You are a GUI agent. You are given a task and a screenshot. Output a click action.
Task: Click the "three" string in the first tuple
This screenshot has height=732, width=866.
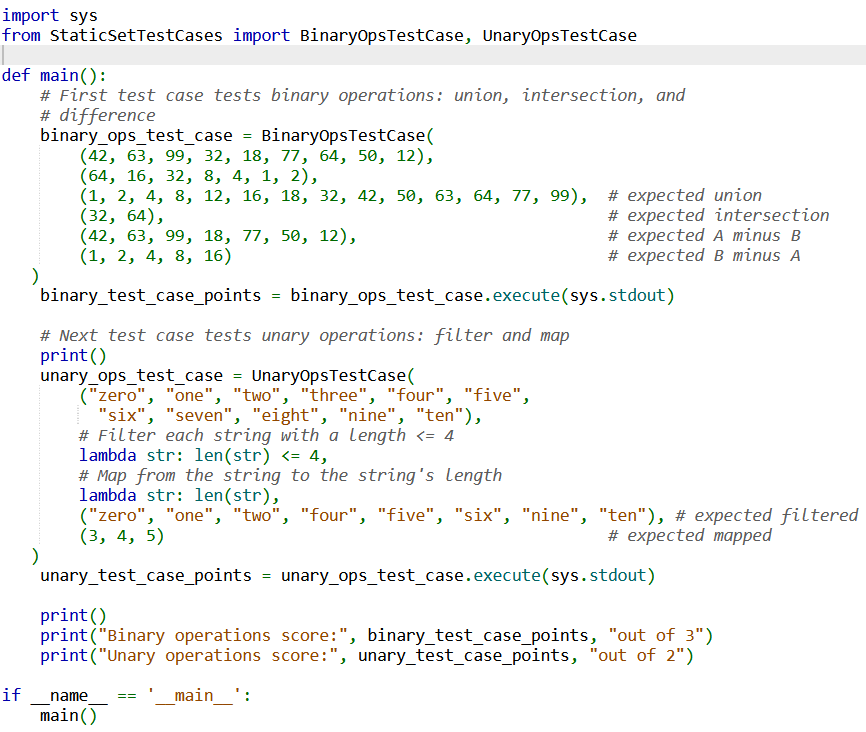pyautogui.click(x=333, y=396)
